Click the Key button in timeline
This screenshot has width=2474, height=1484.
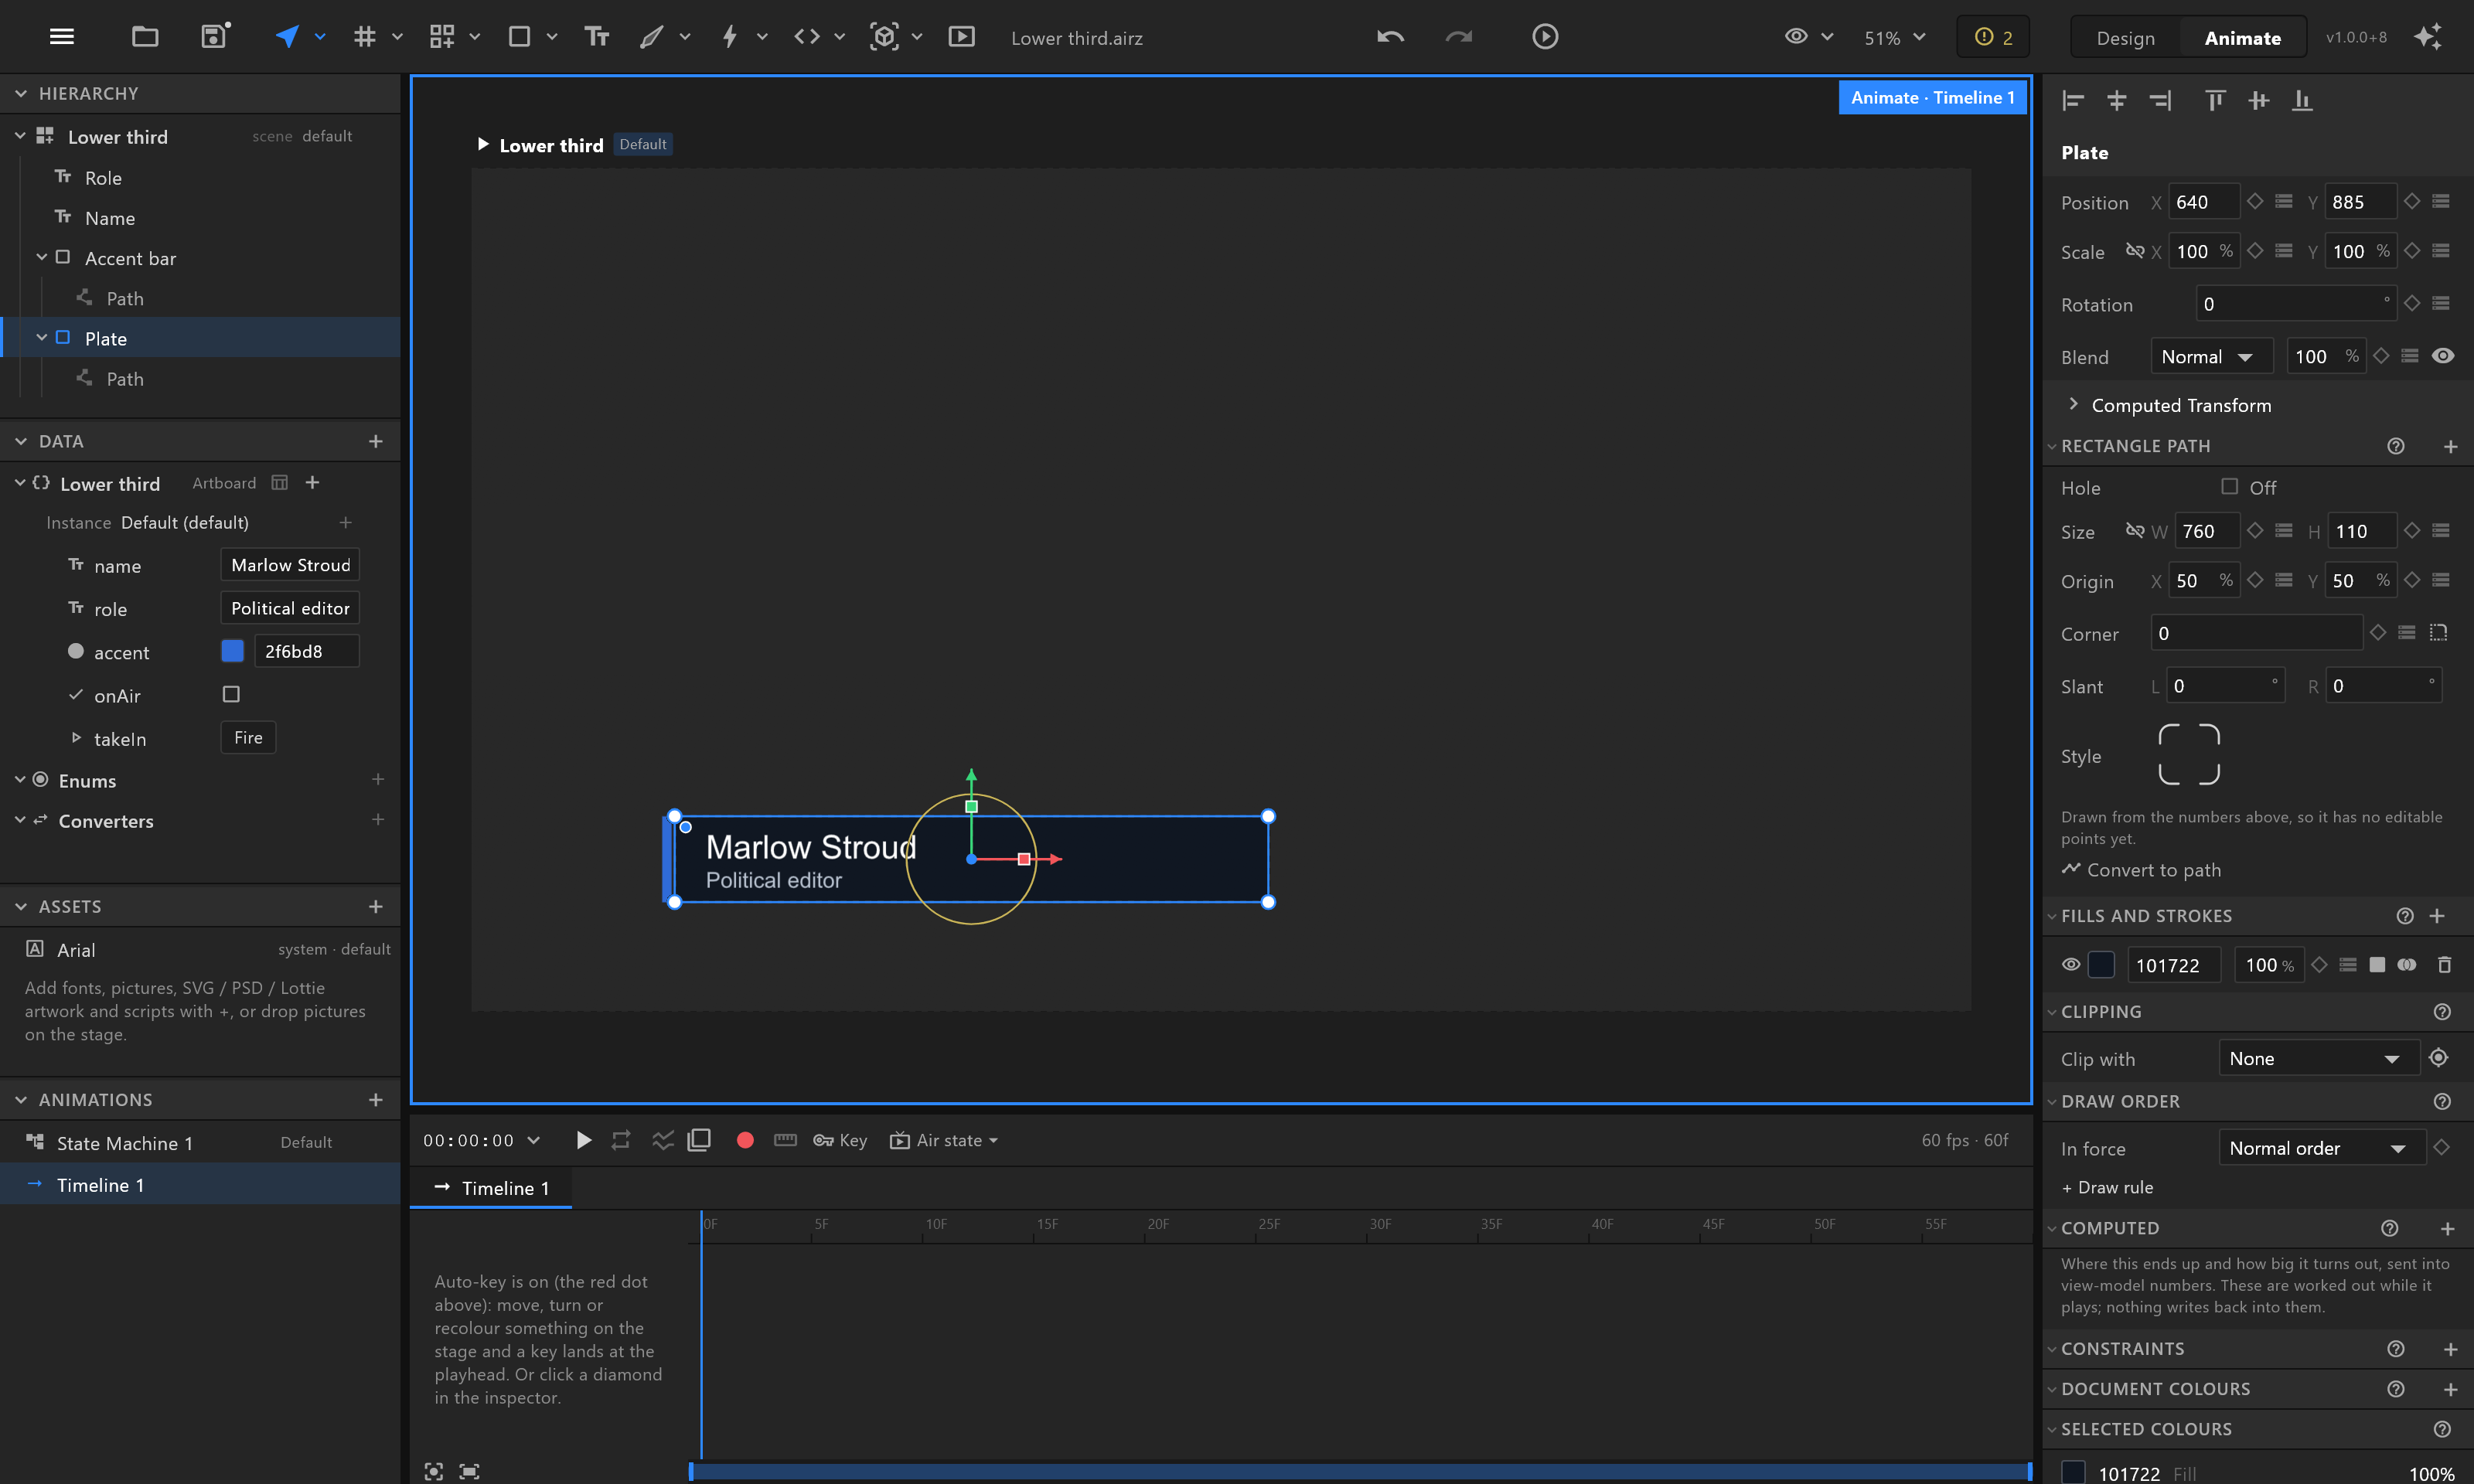840,1140
